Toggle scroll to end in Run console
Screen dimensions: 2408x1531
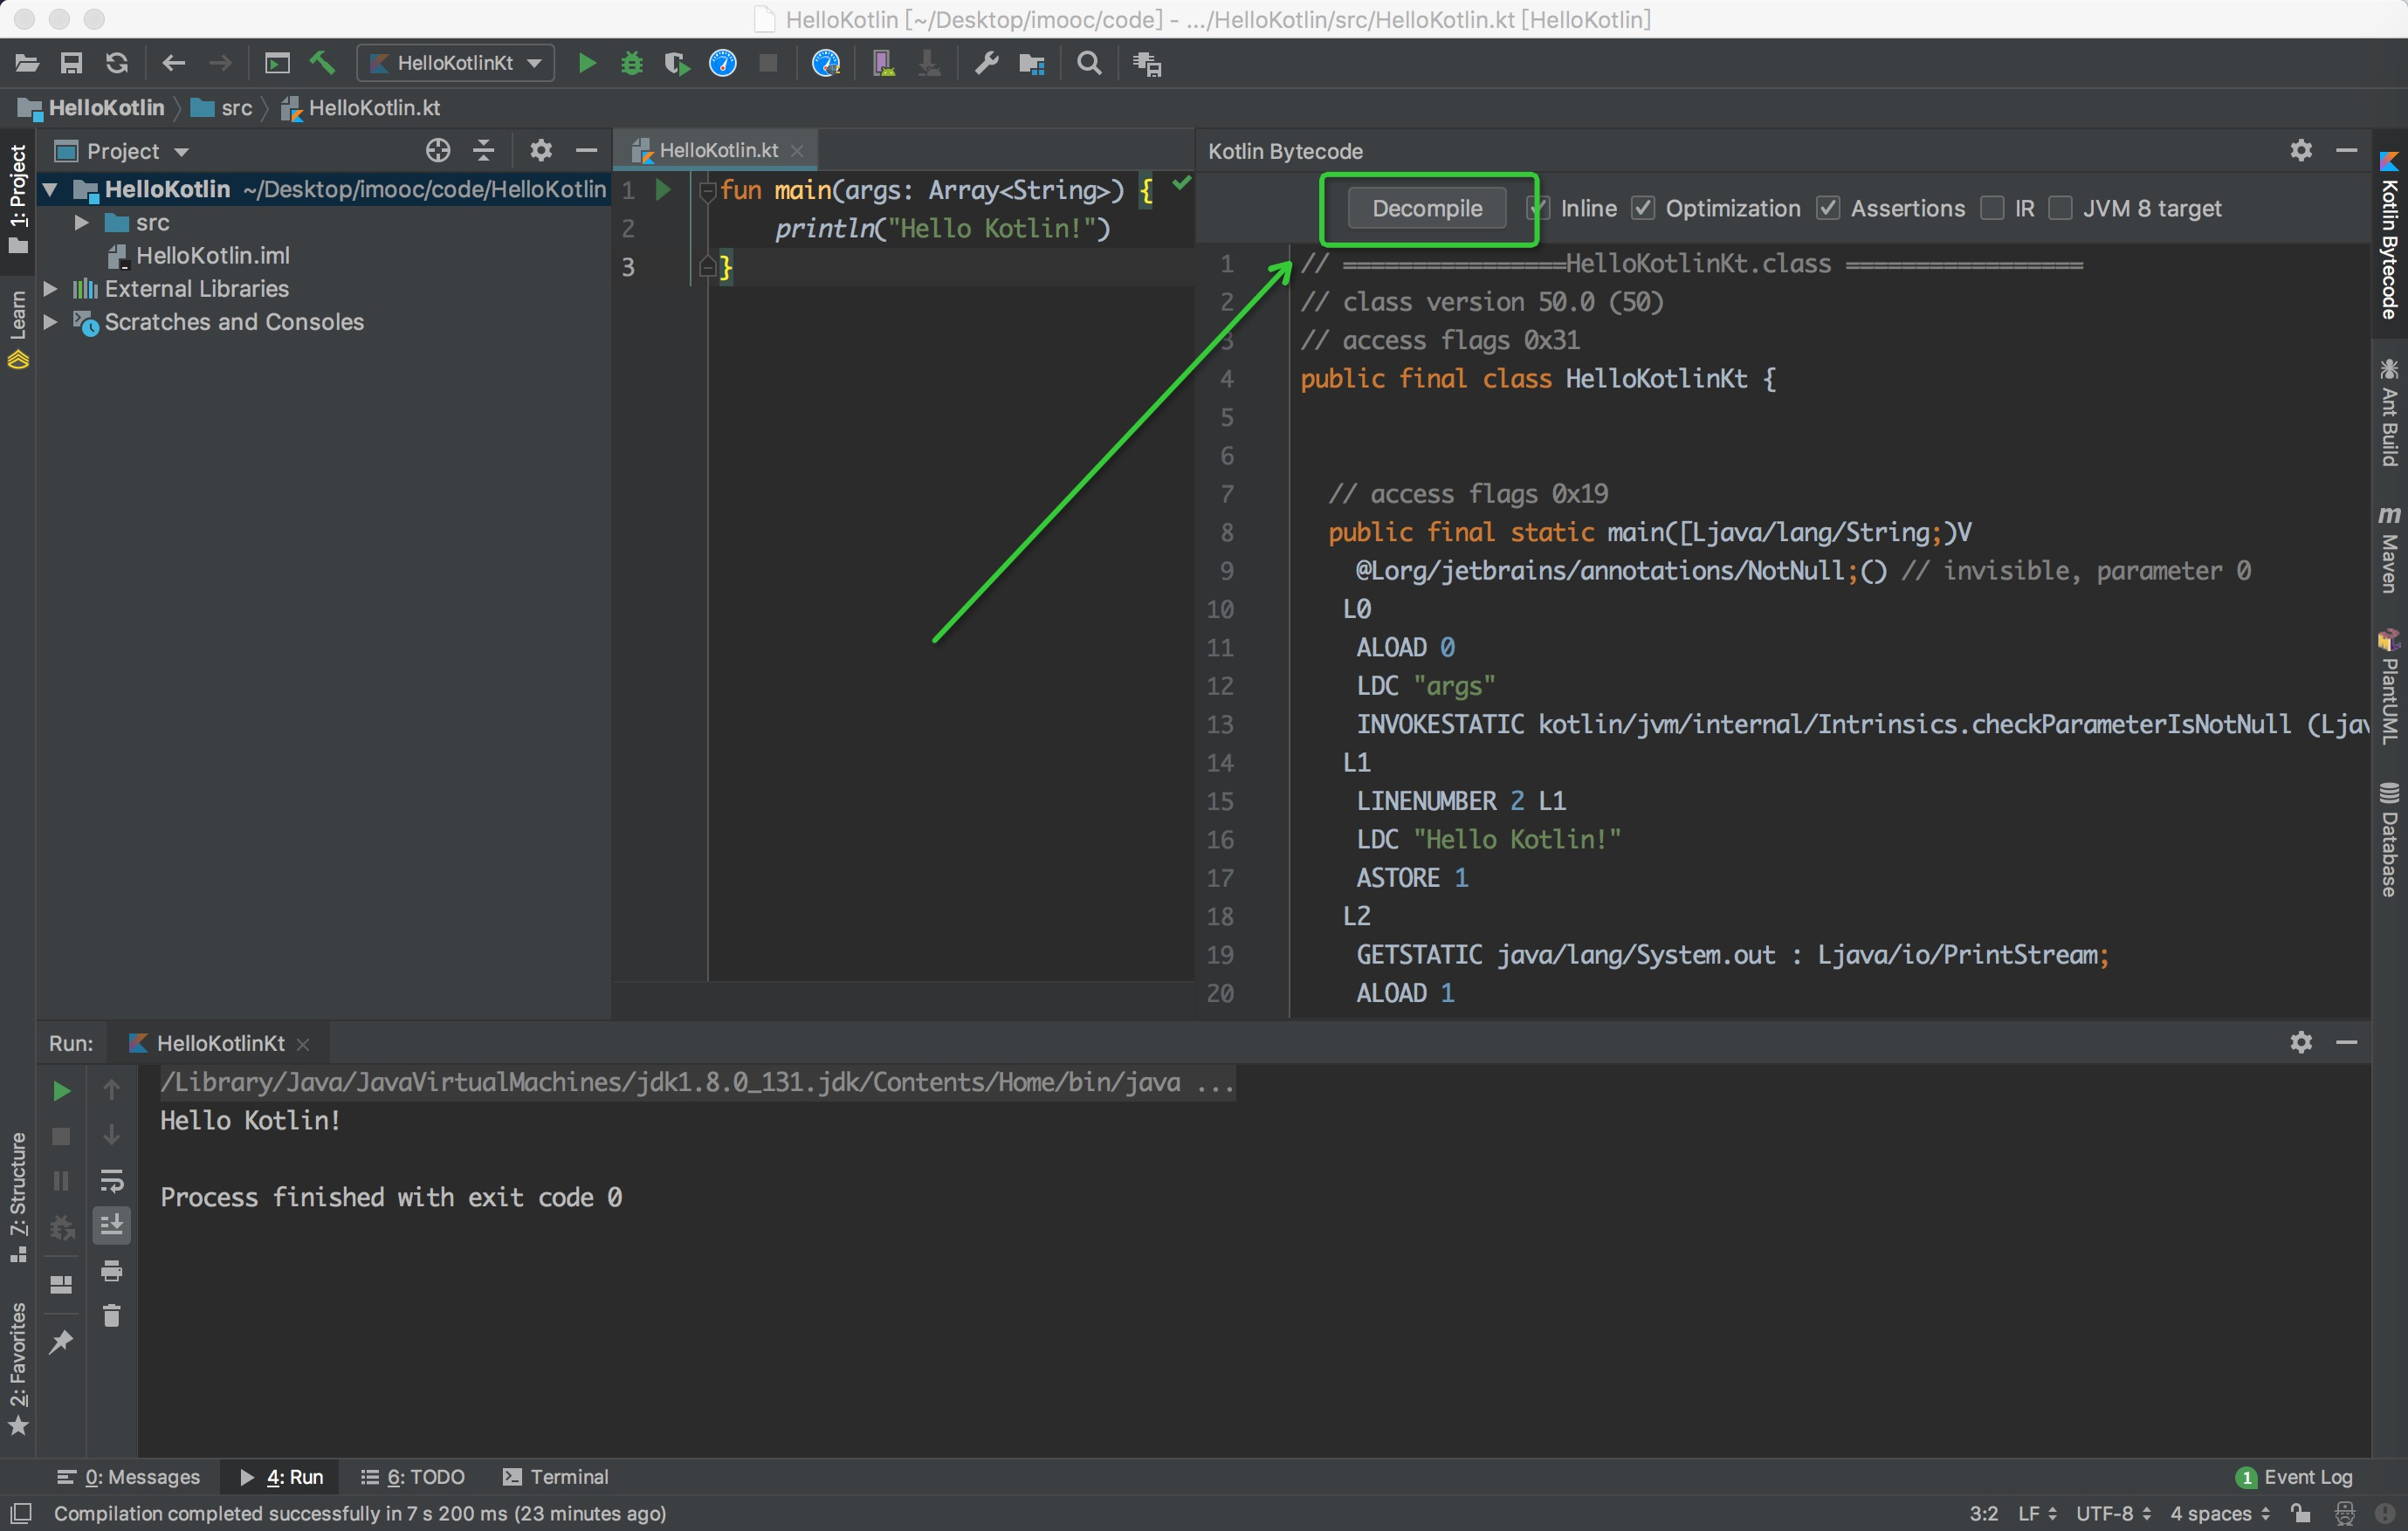112,1225
